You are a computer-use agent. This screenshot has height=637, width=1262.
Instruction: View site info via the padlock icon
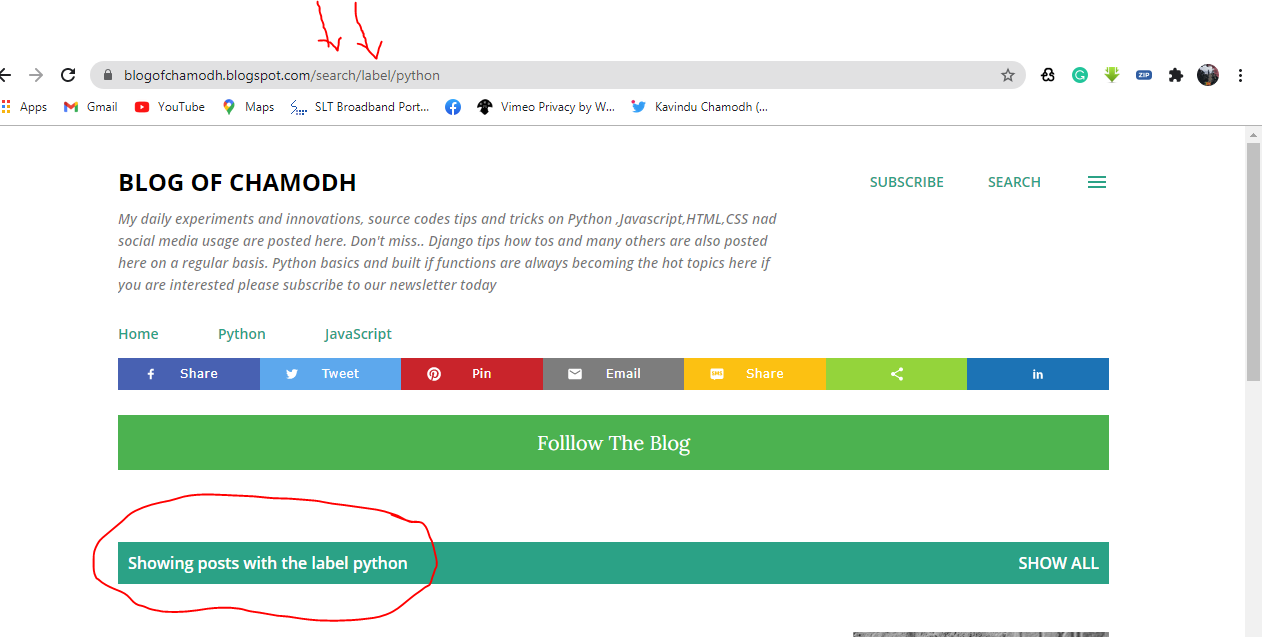click(x=108, y=75)
